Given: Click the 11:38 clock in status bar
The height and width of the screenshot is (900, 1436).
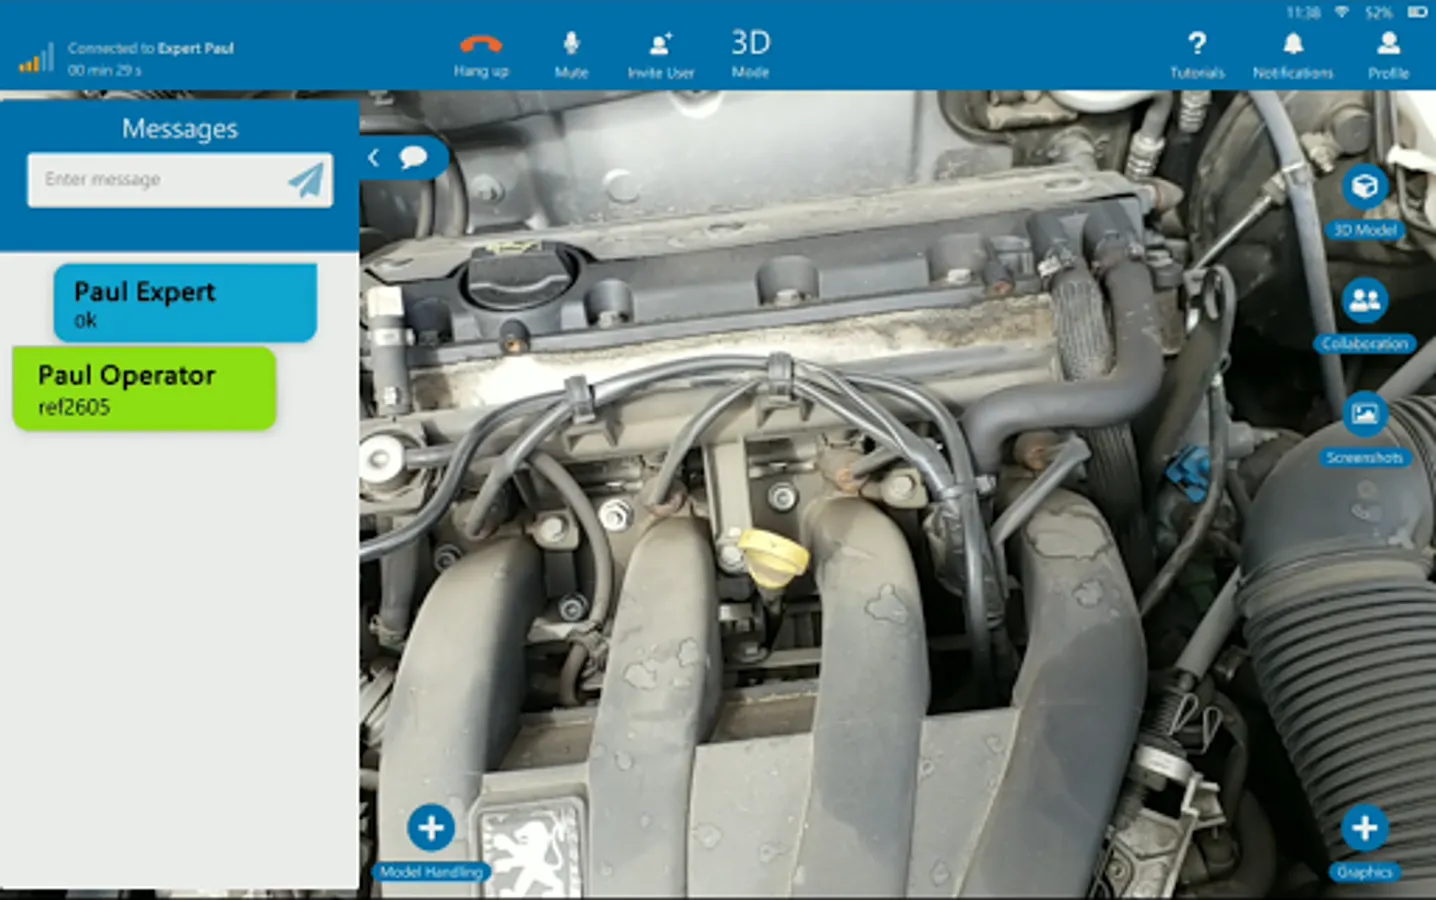Looking at the screenshot, I should [1303, 13].
